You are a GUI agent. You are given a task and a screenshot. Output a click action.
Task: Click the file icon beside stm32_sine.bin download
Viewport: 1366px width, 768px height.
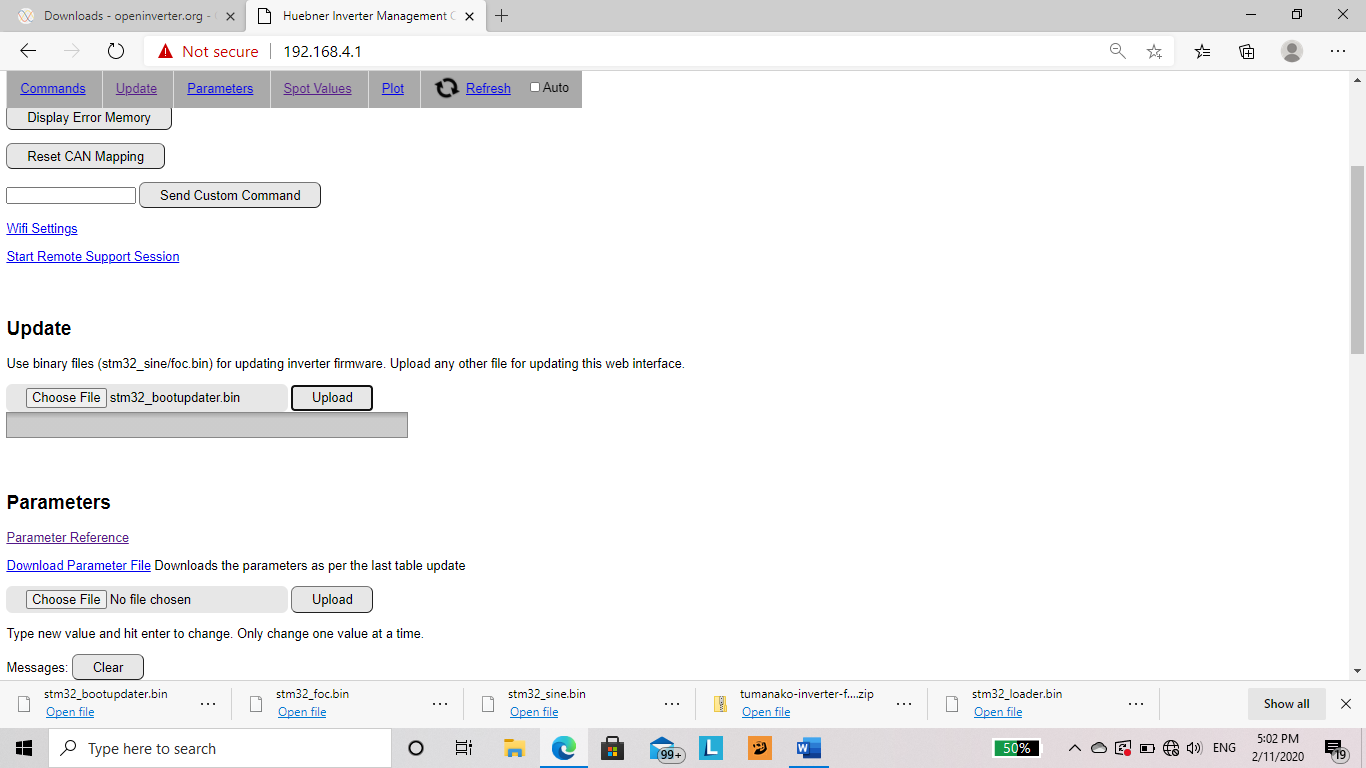(489, 703)
